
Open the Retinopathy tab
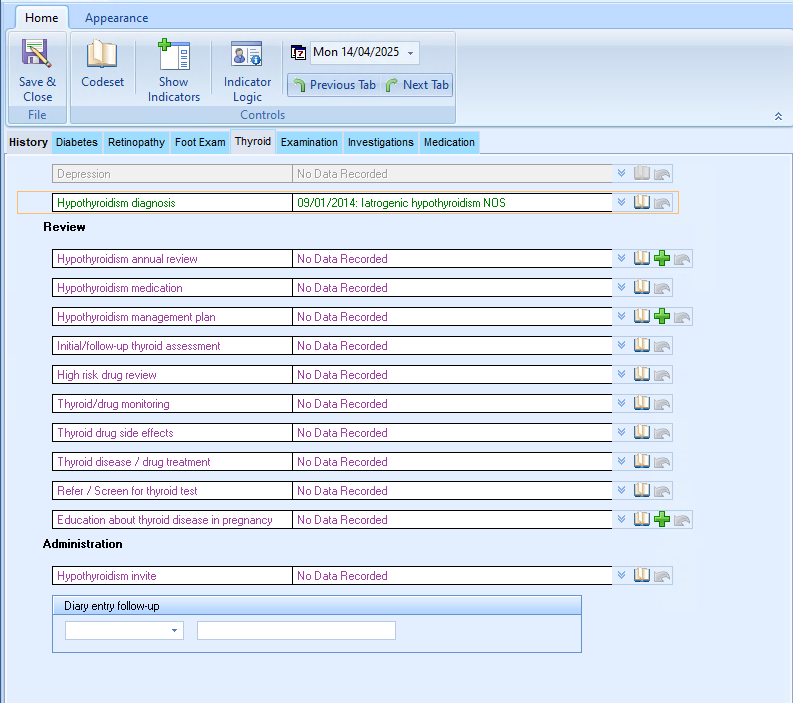click(136, 142)
